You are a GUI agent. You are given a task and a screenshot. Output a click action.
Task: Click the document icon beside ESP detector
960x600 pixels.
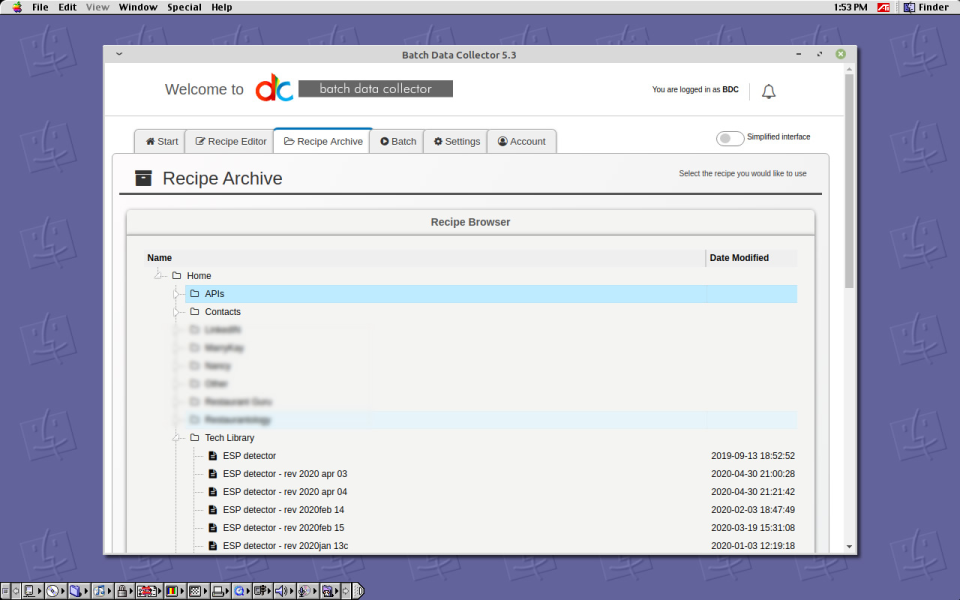(x=211, y=455)
